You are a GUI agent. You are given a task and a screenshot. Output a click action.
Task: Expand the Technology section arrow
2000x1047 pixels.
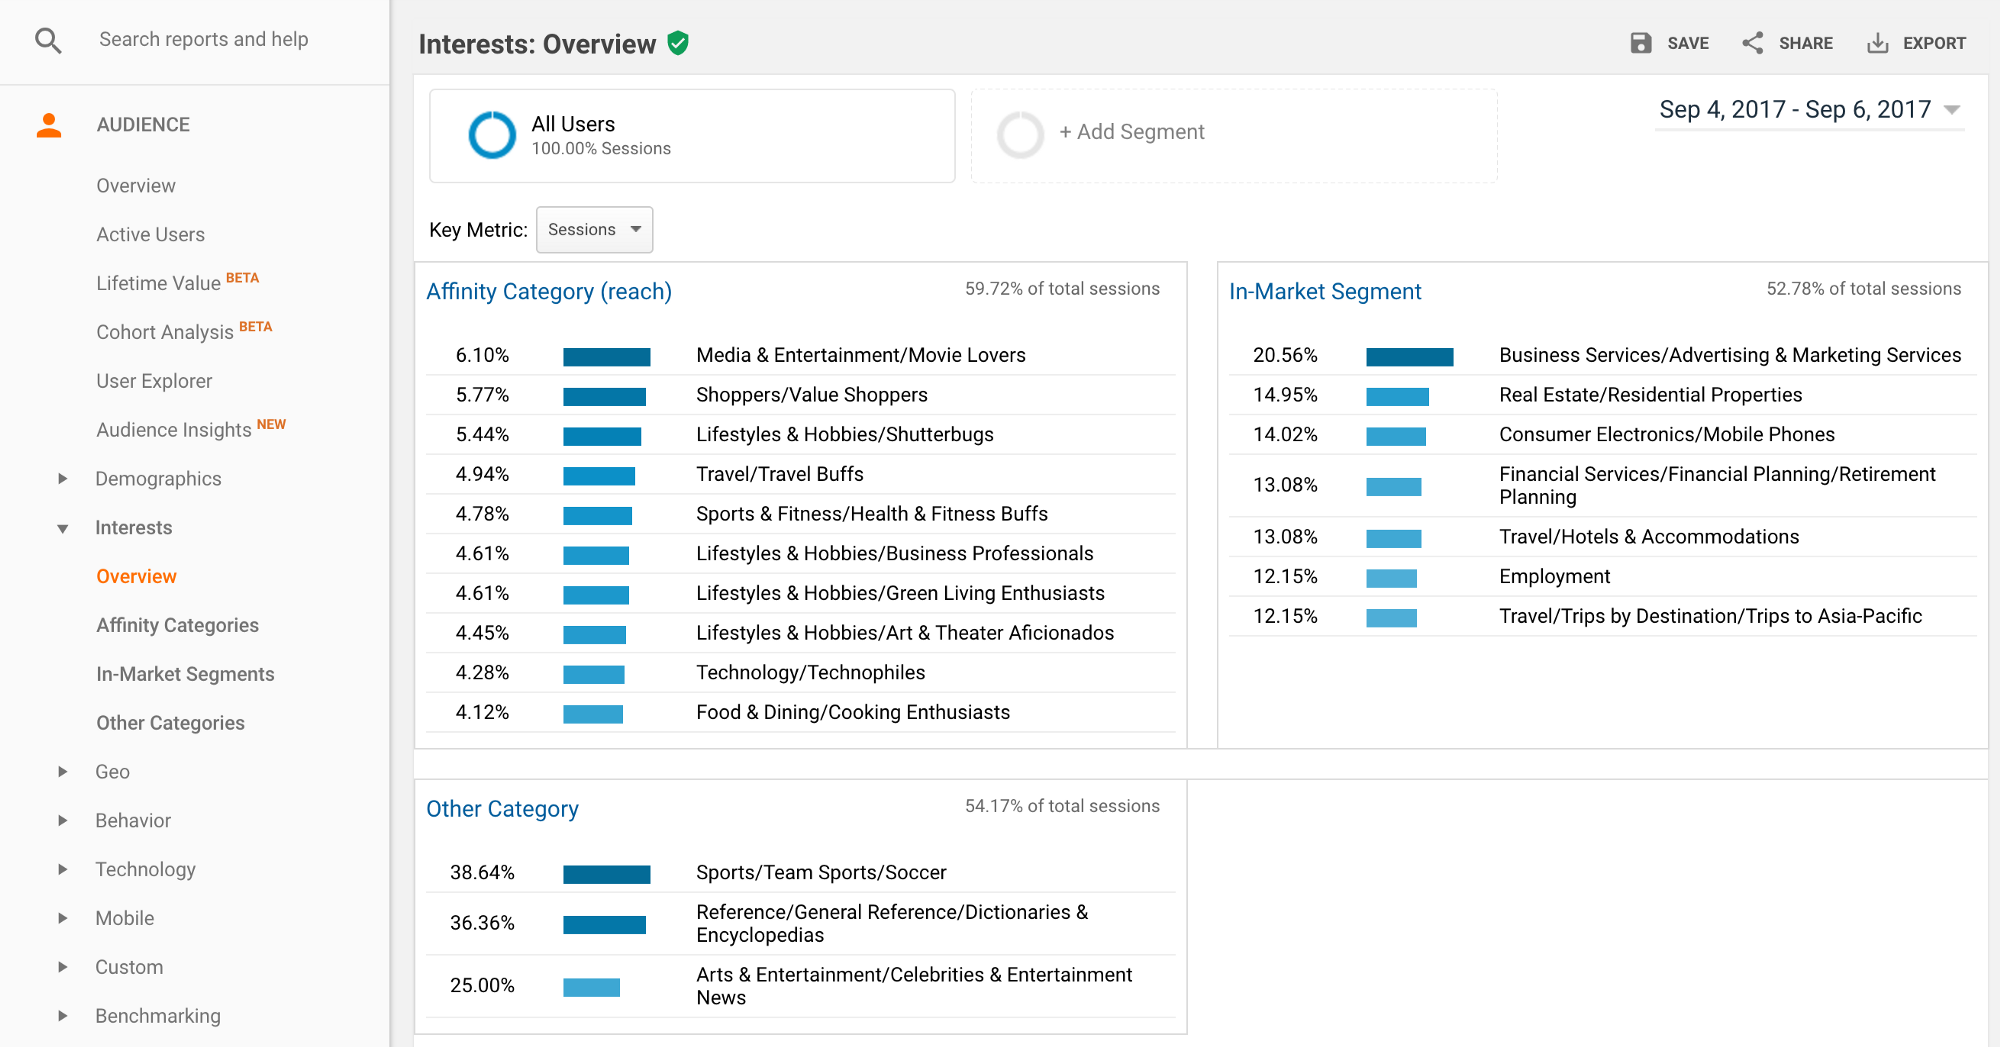point(63,870)
